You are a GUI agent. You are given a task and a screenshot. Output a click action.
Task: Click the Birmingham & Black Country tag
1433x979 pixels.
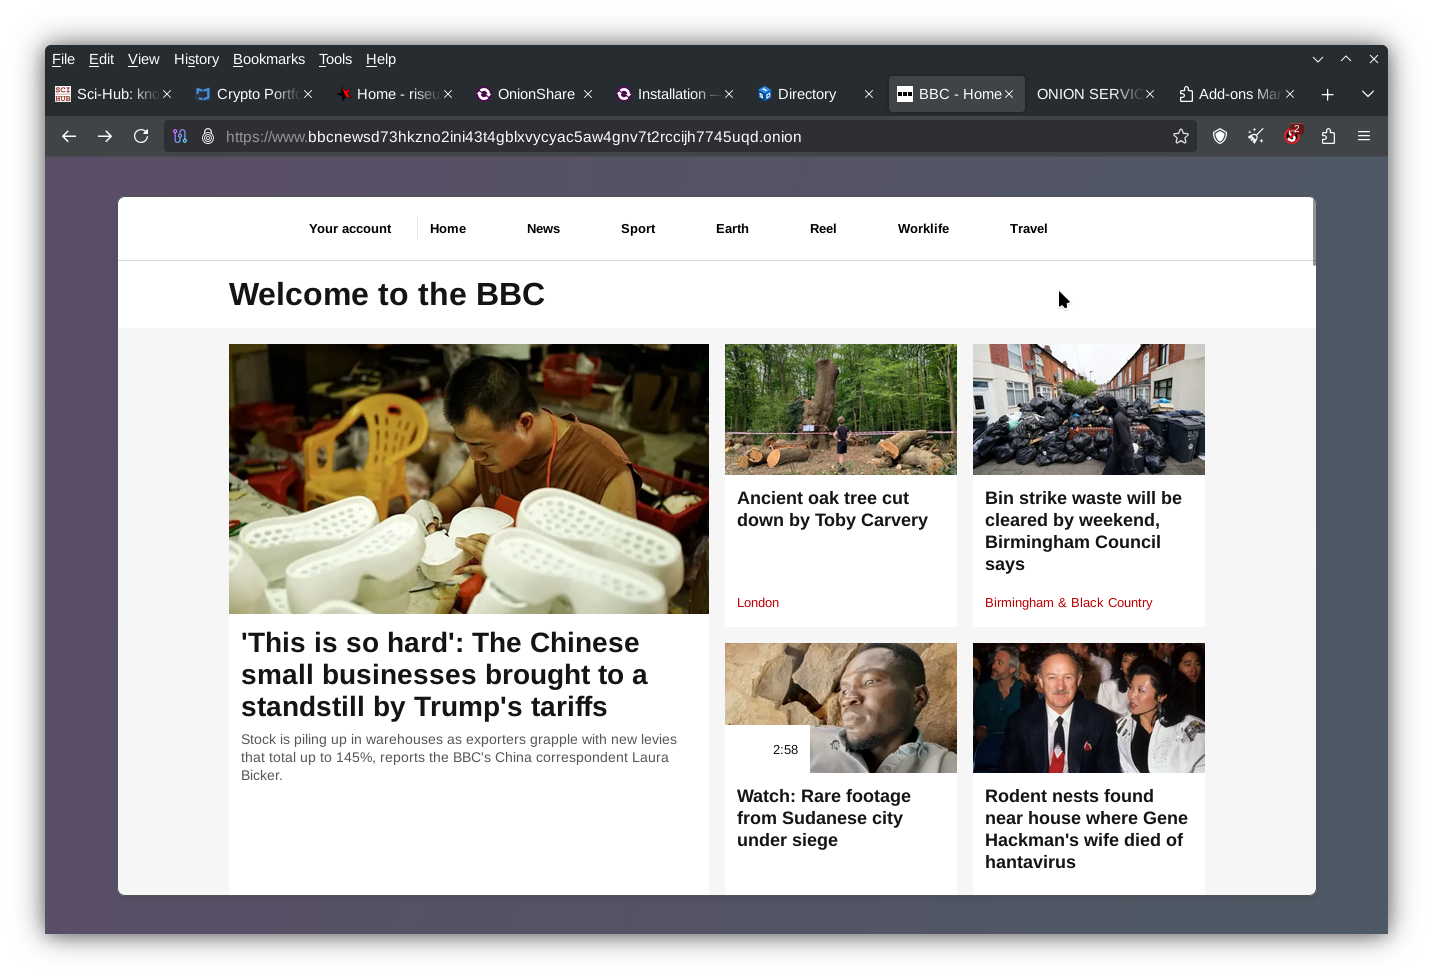click(1068, 603)
